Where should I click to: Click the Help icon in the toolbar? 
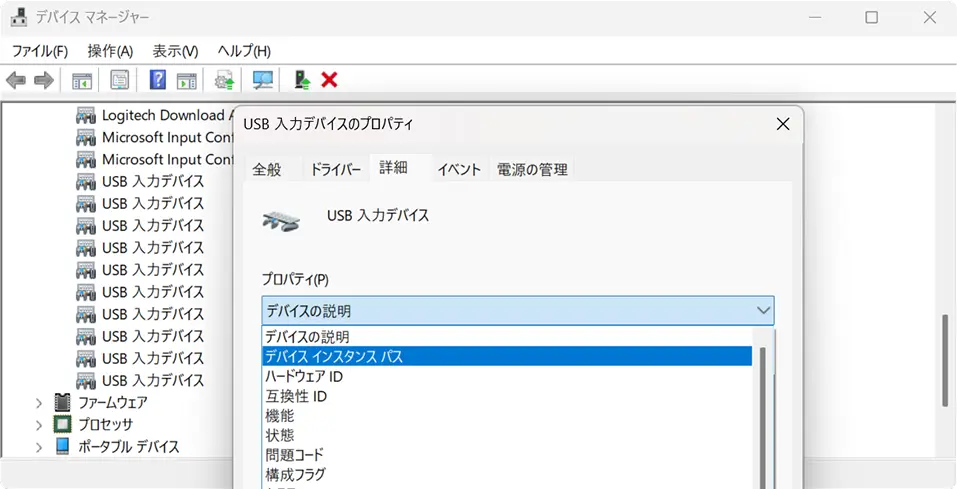[157, 80]
